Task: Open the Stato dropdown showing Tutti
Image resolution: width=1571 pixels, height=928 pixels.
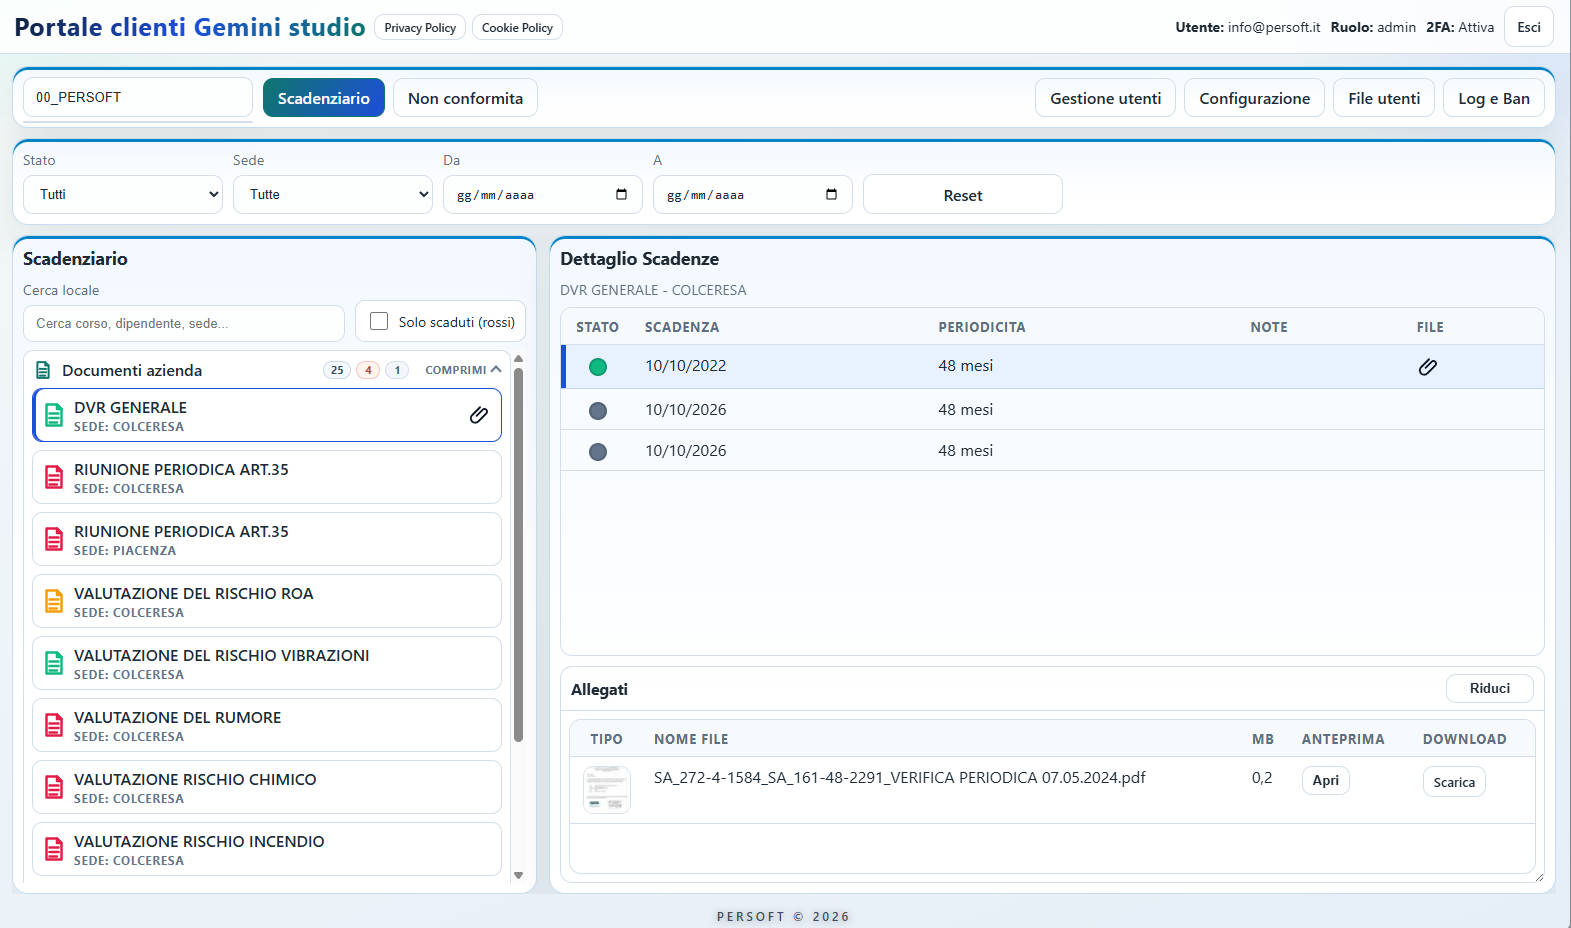Action: [x=123, y=195]
